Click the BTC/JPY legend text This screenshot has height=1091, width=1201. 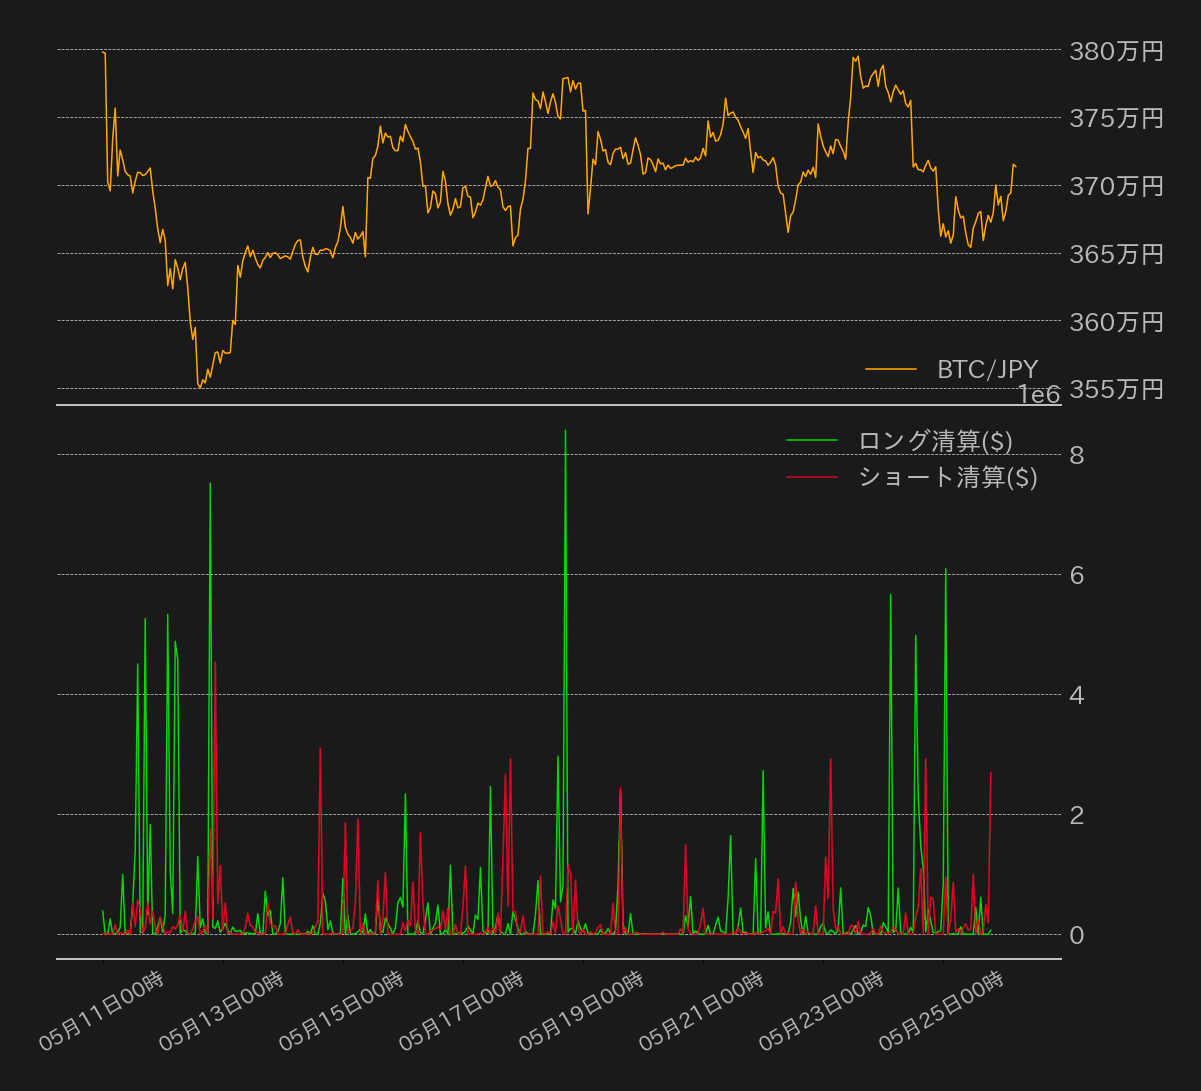pos(986,368)
